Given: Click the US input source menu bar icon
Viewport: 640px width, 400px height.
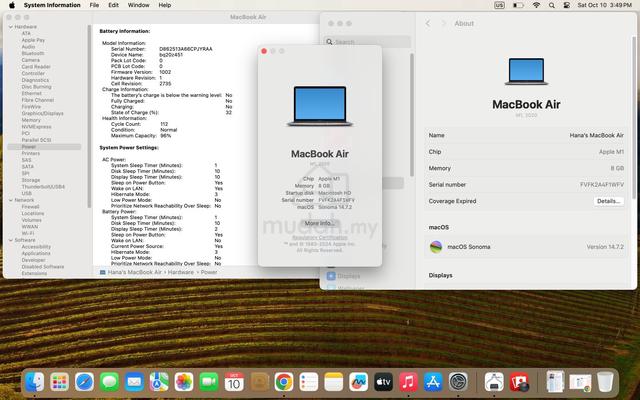Looking at the screenshot, I should [x=499, y=5].
